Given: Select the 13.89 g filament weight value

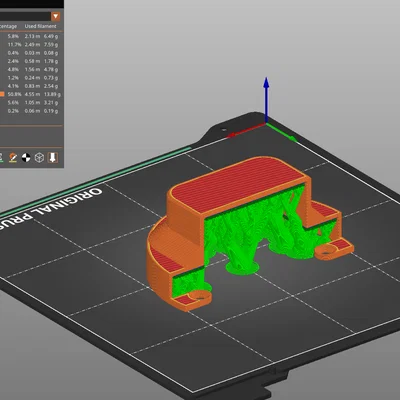Looking at the screenshot, I should click(x=52, y=94).
